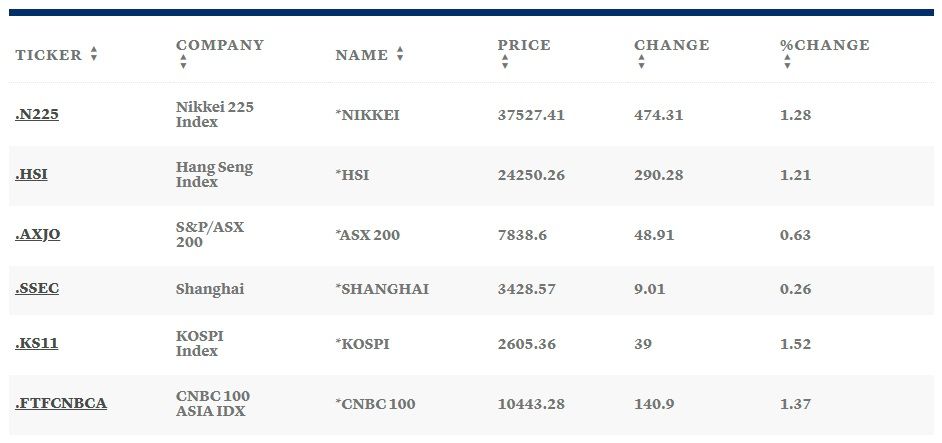
Task: Open the .FTFCNBCA ticker link
Action: 61,403
